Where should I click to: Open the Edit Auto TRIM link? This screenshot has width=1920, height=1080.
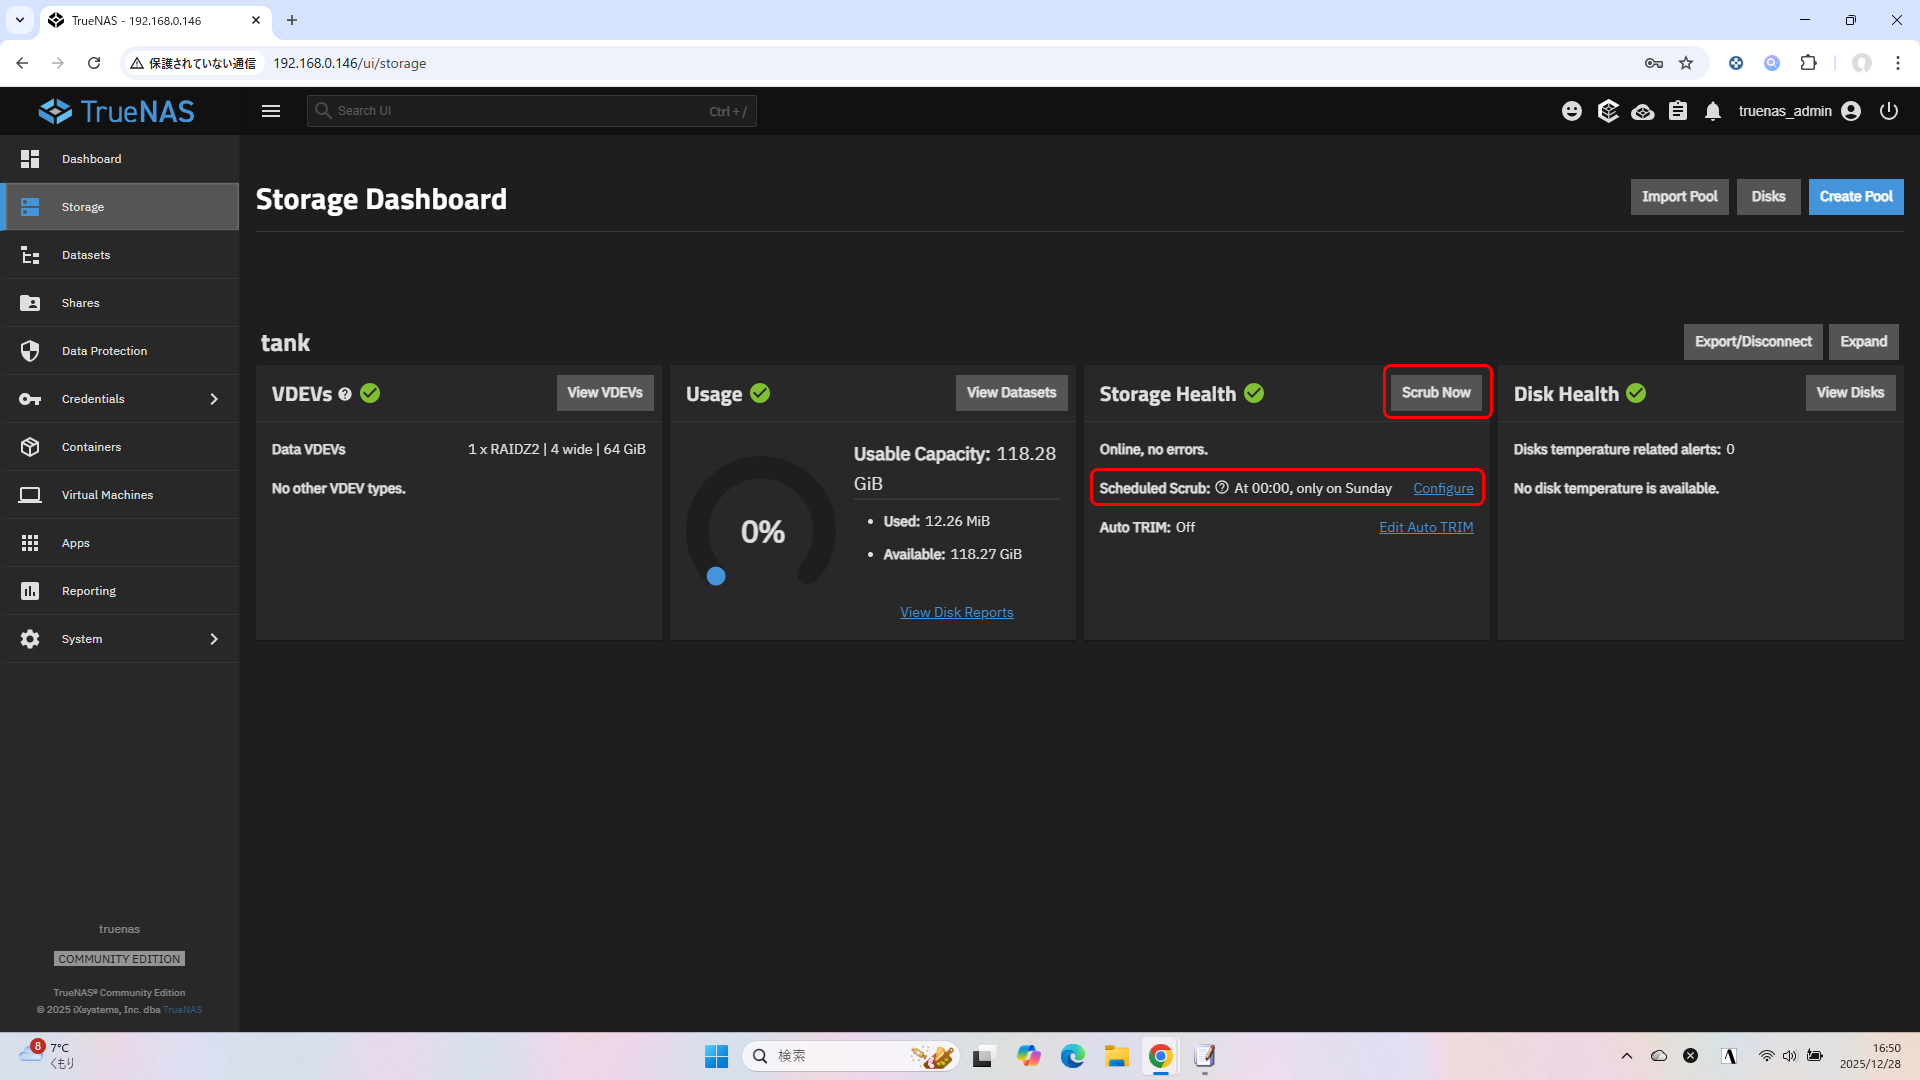[x=1426, y=527]
